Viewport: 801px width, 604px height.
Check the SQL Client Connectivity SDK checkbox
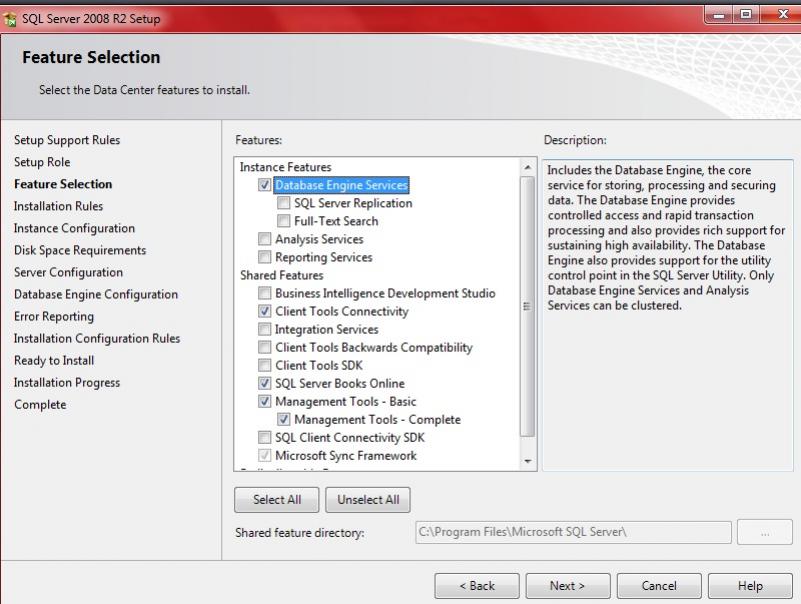(x=264, y=437)
